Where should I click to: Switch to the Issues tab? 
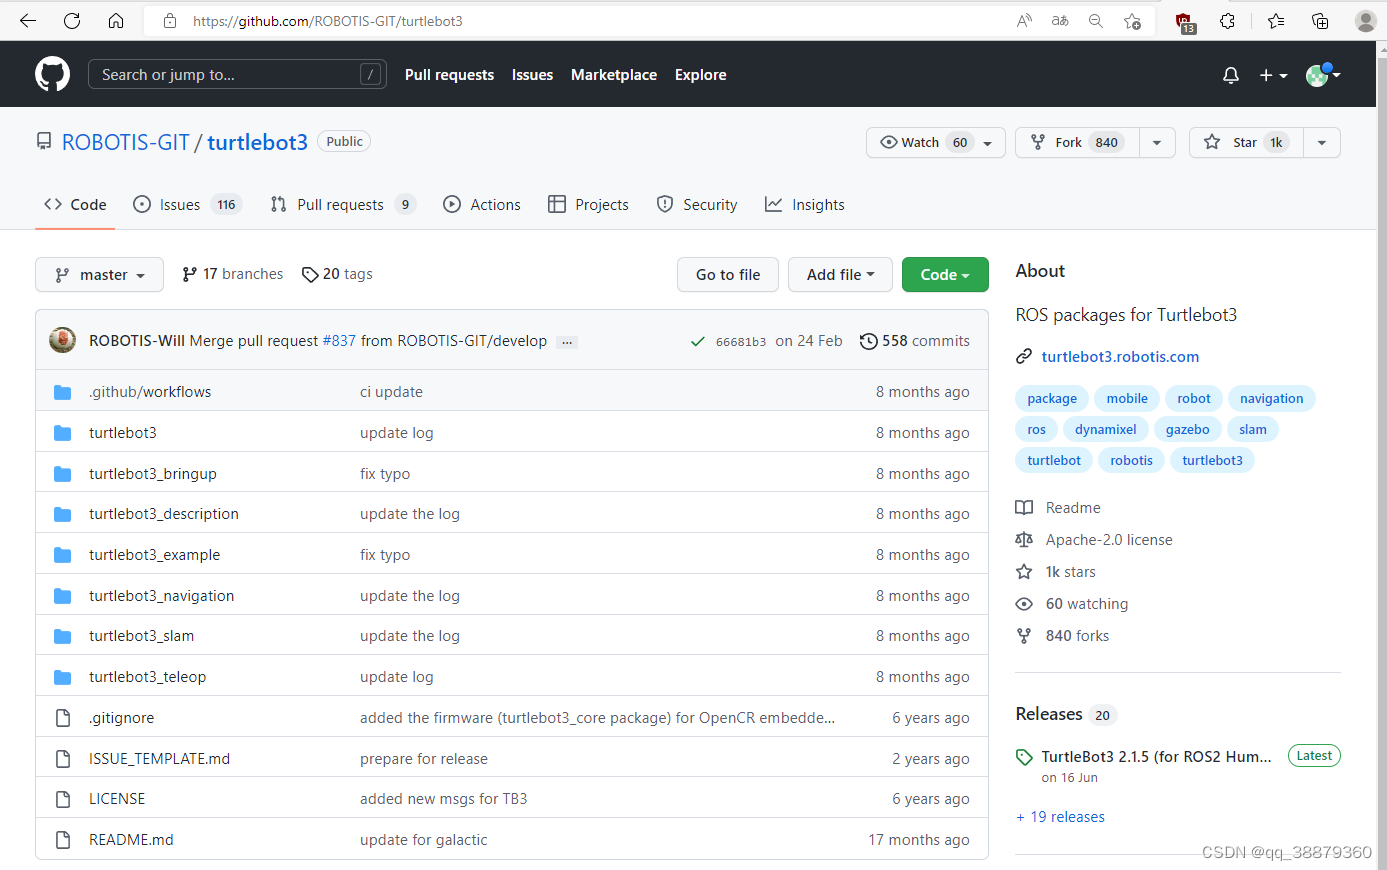187,204
